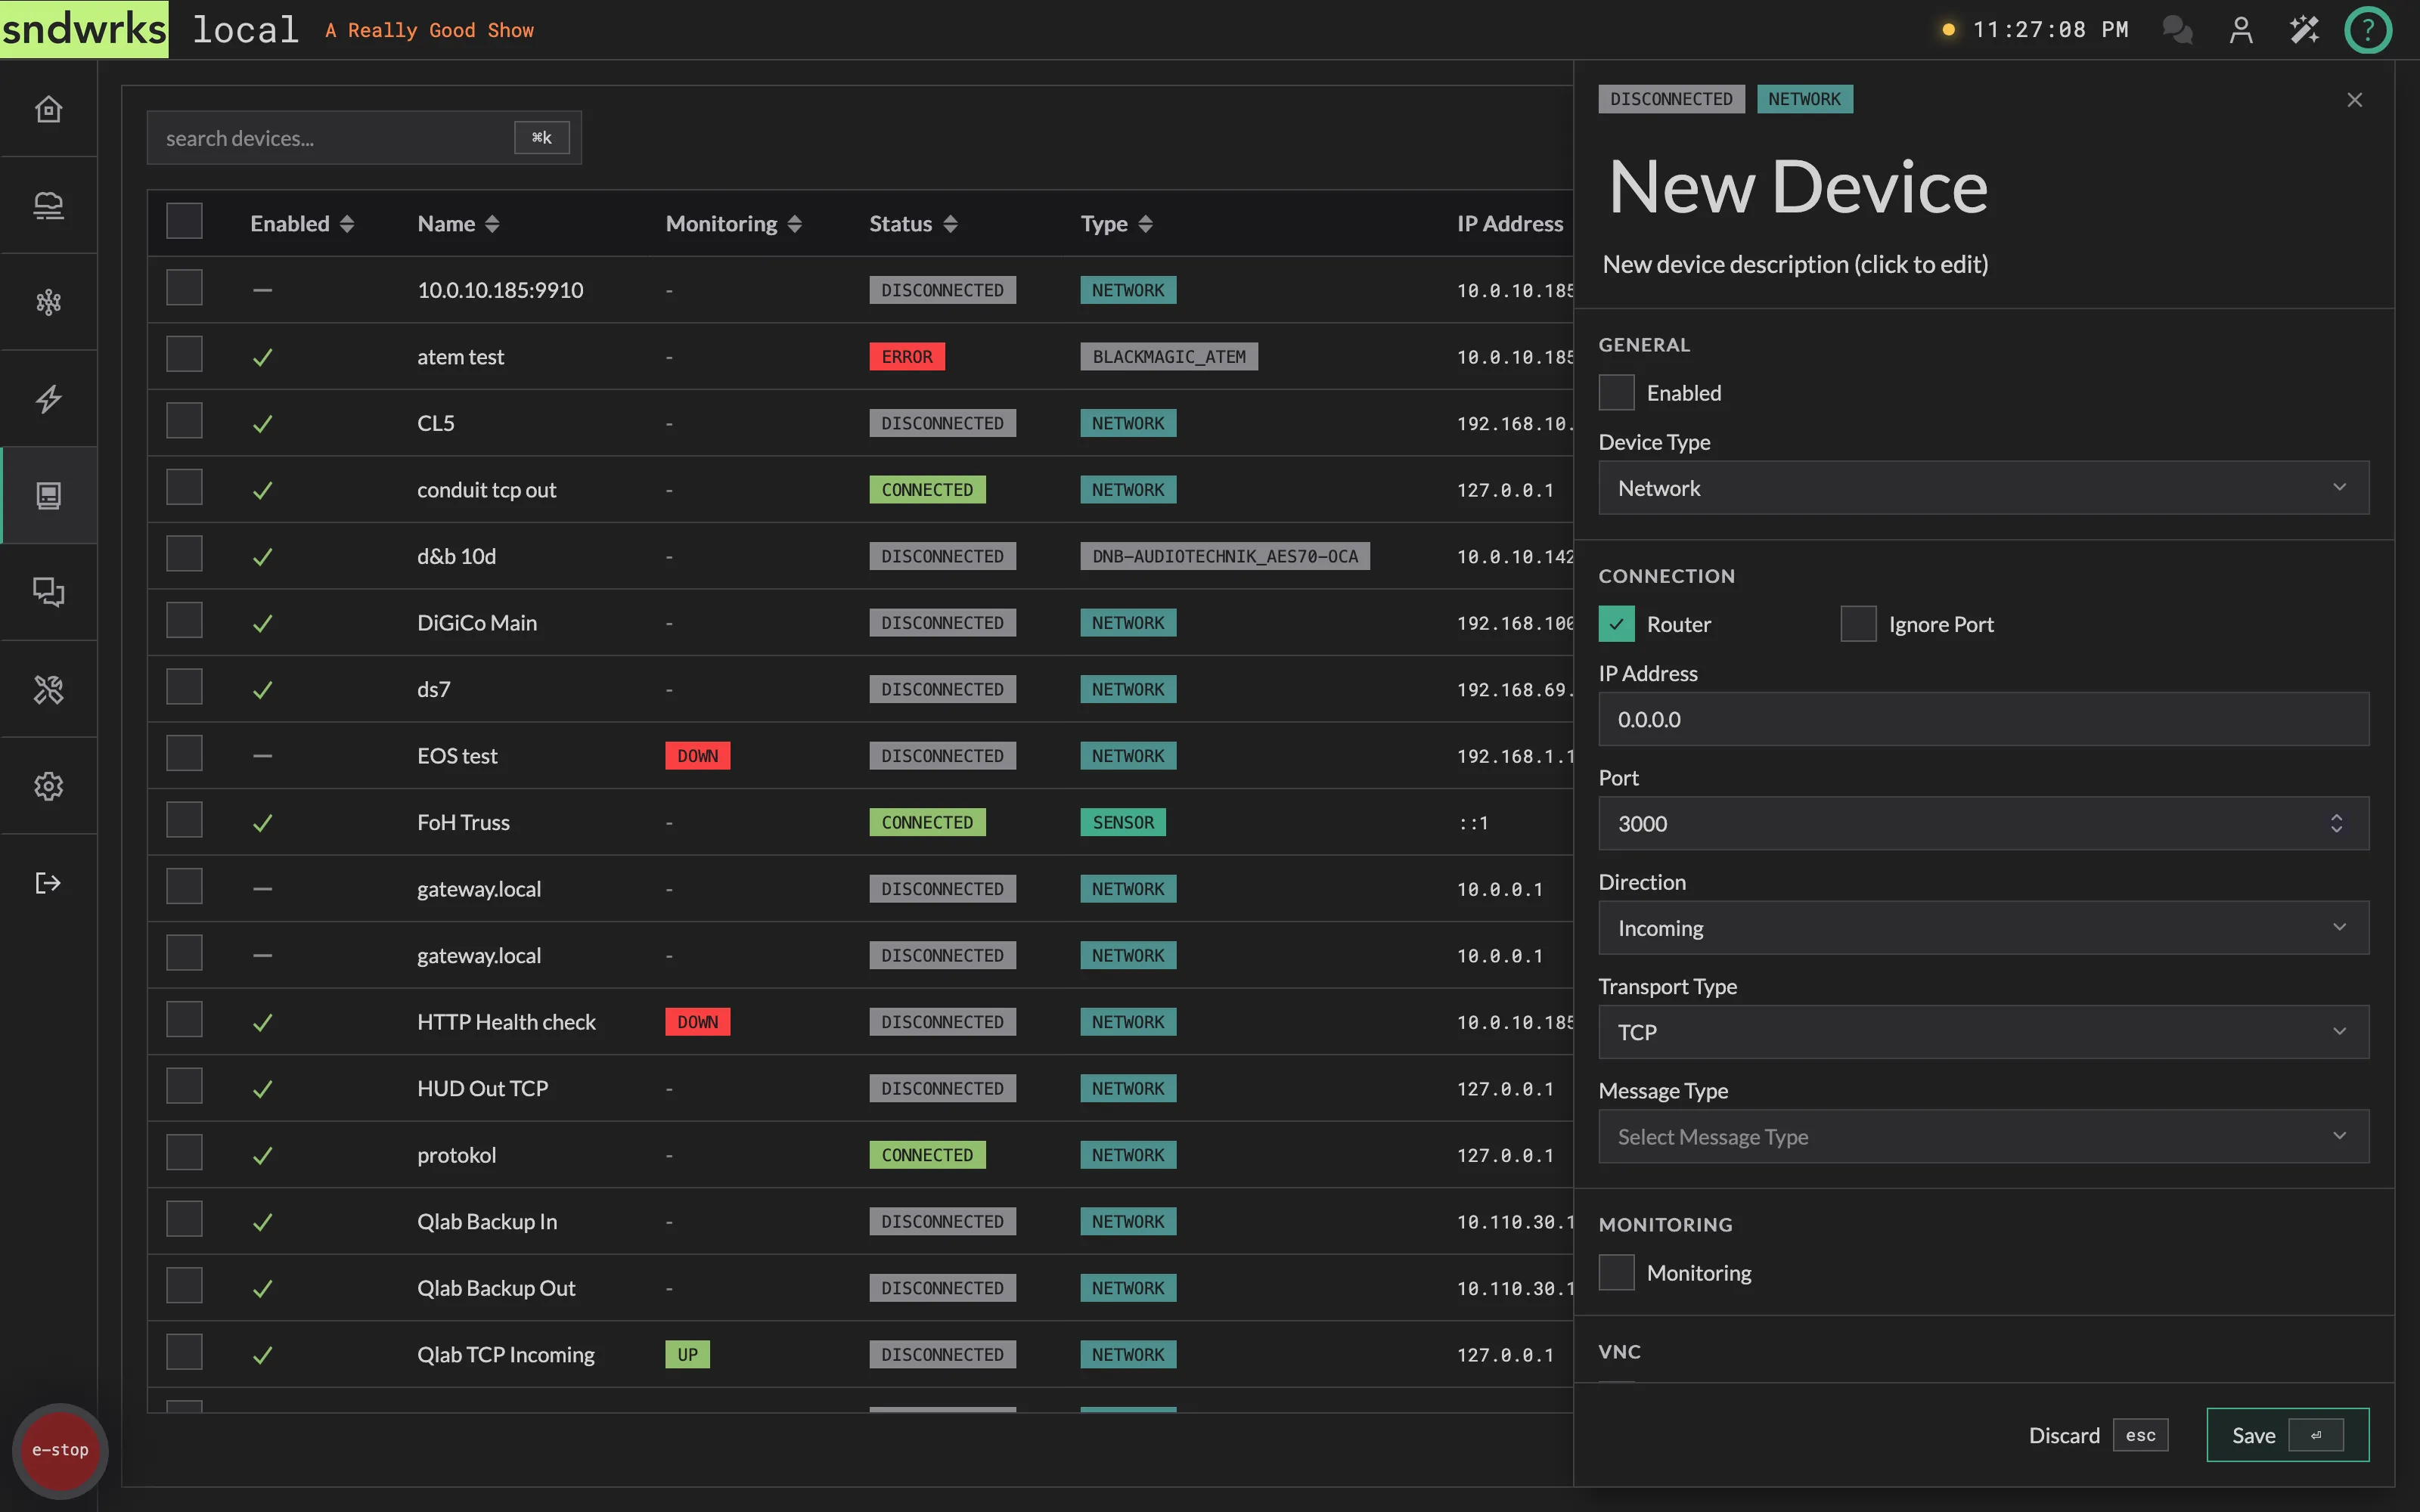Open the chat bubbles icon in header

[2177, 30]
